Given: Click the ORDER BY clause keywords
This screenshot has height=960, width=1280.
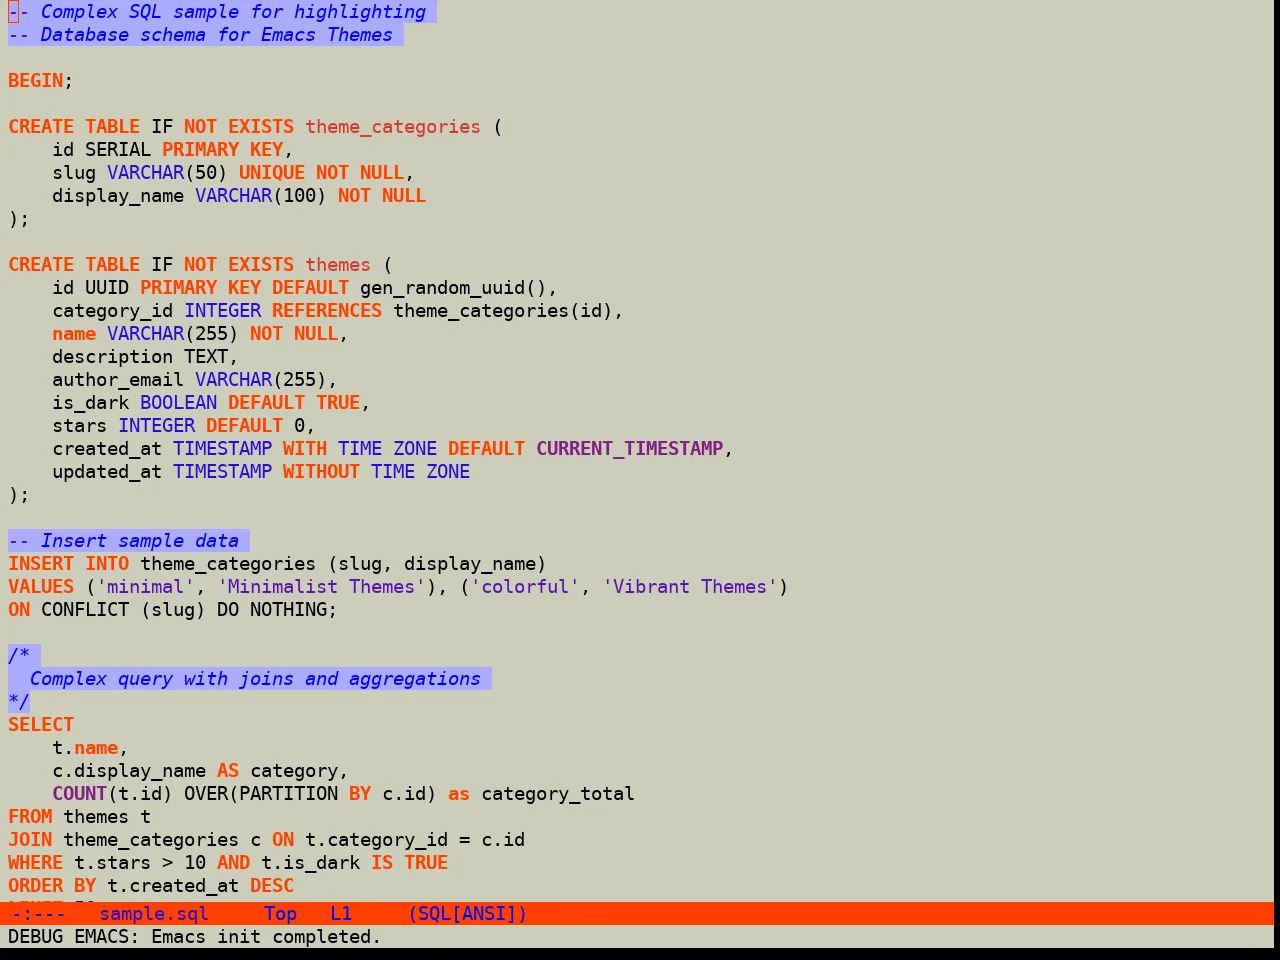Looking at the screenshot, I should 52,886.
